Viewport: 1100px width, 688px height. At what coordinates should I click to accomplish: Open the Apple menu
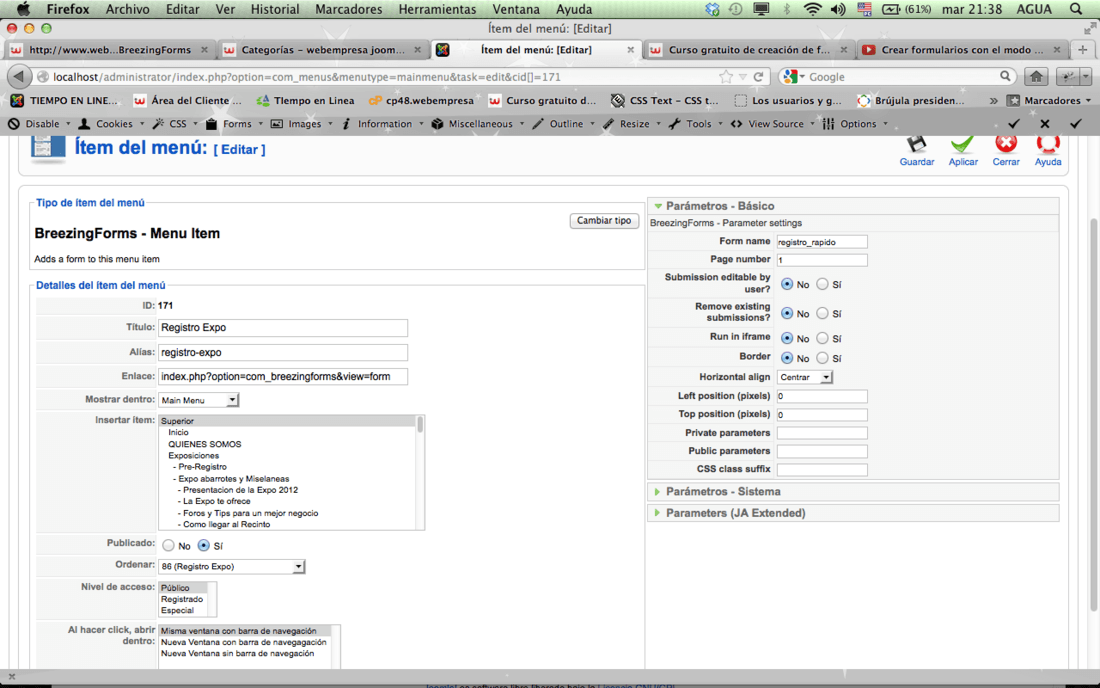click(x=23, y=9)
